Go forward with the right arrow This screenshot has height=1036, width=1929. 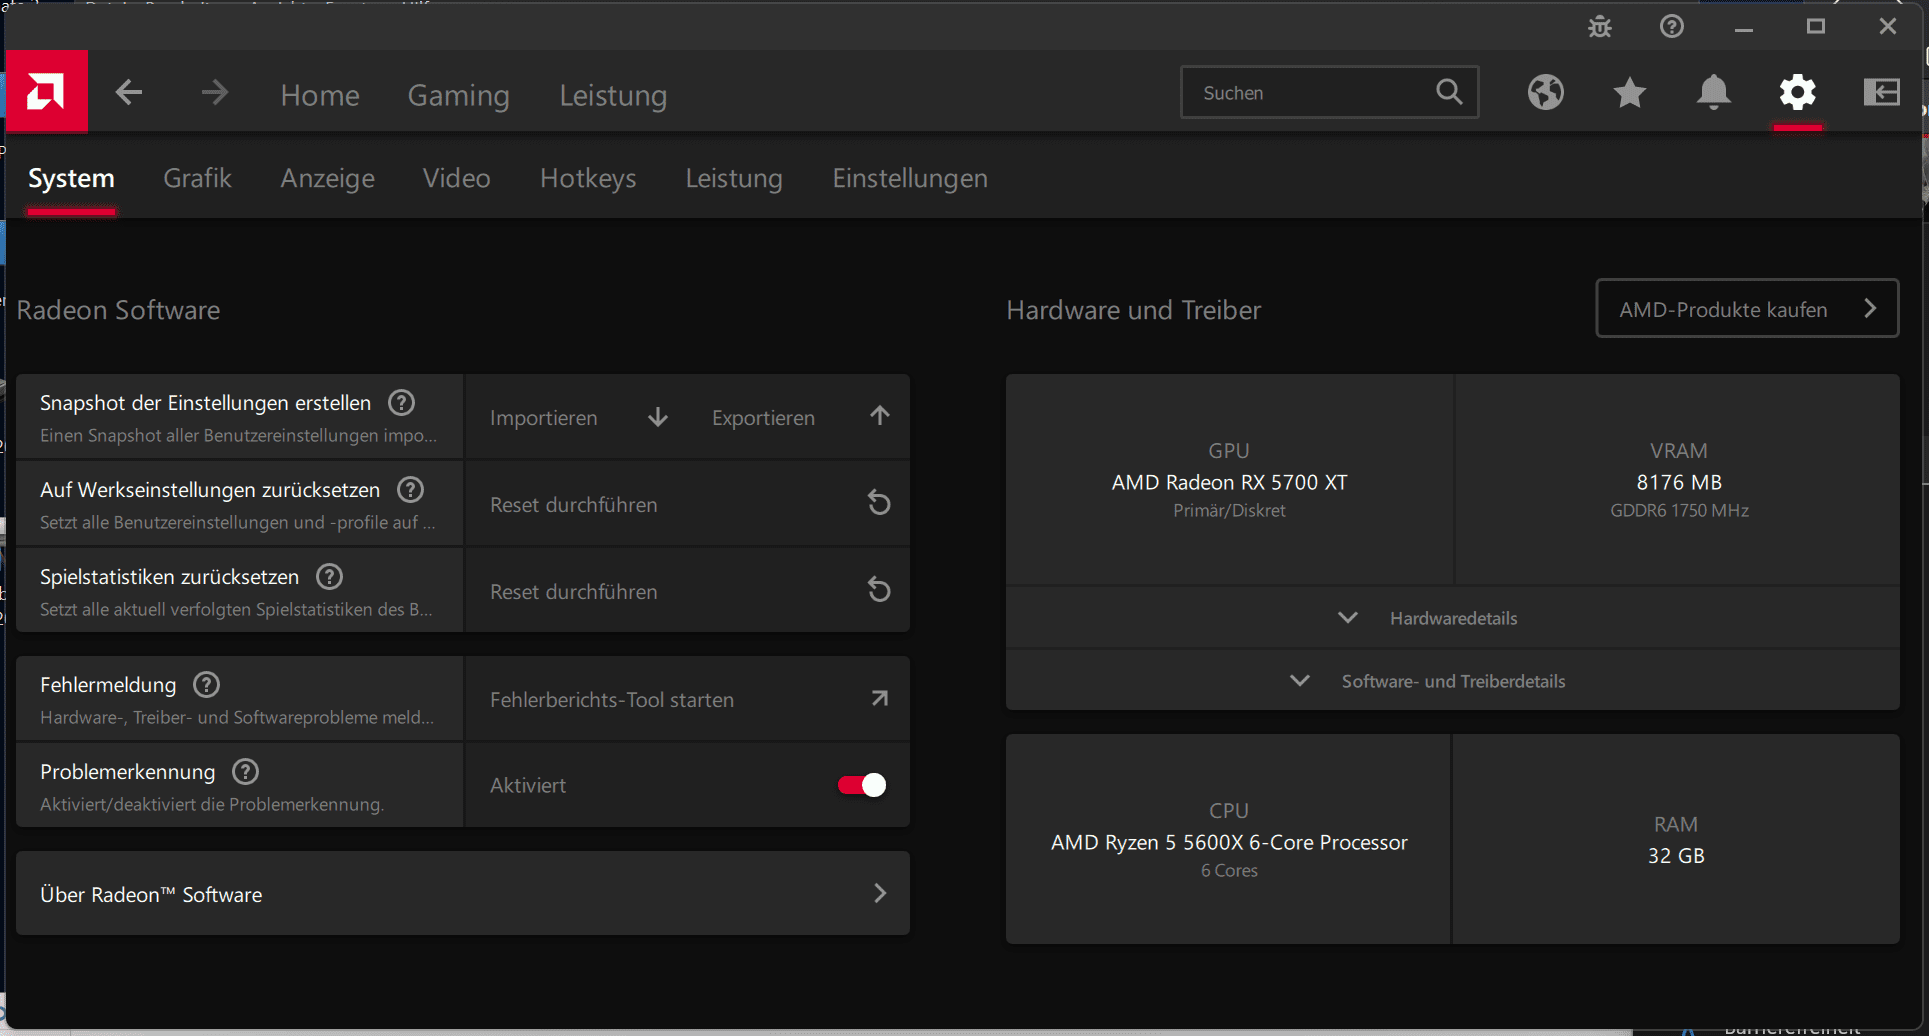(x=214, y=93)
